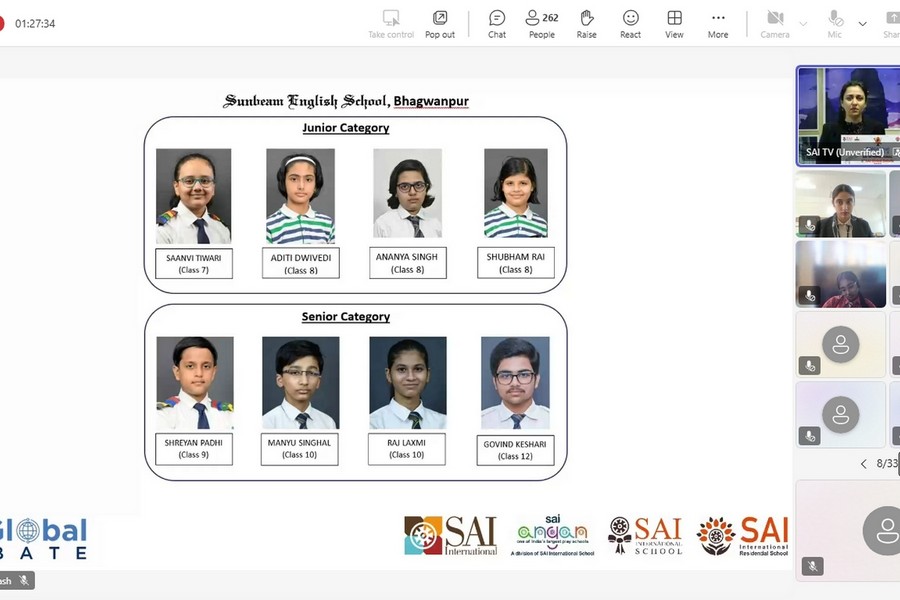This screenshot has width=900, height=600.
Task: Expand the Mic options dropdown arrow
Action: click(x=862, y=23)
